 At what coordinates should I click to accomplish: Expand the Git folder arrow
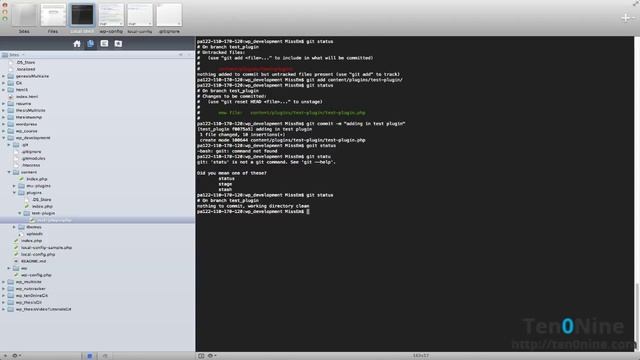pos(4,83)
